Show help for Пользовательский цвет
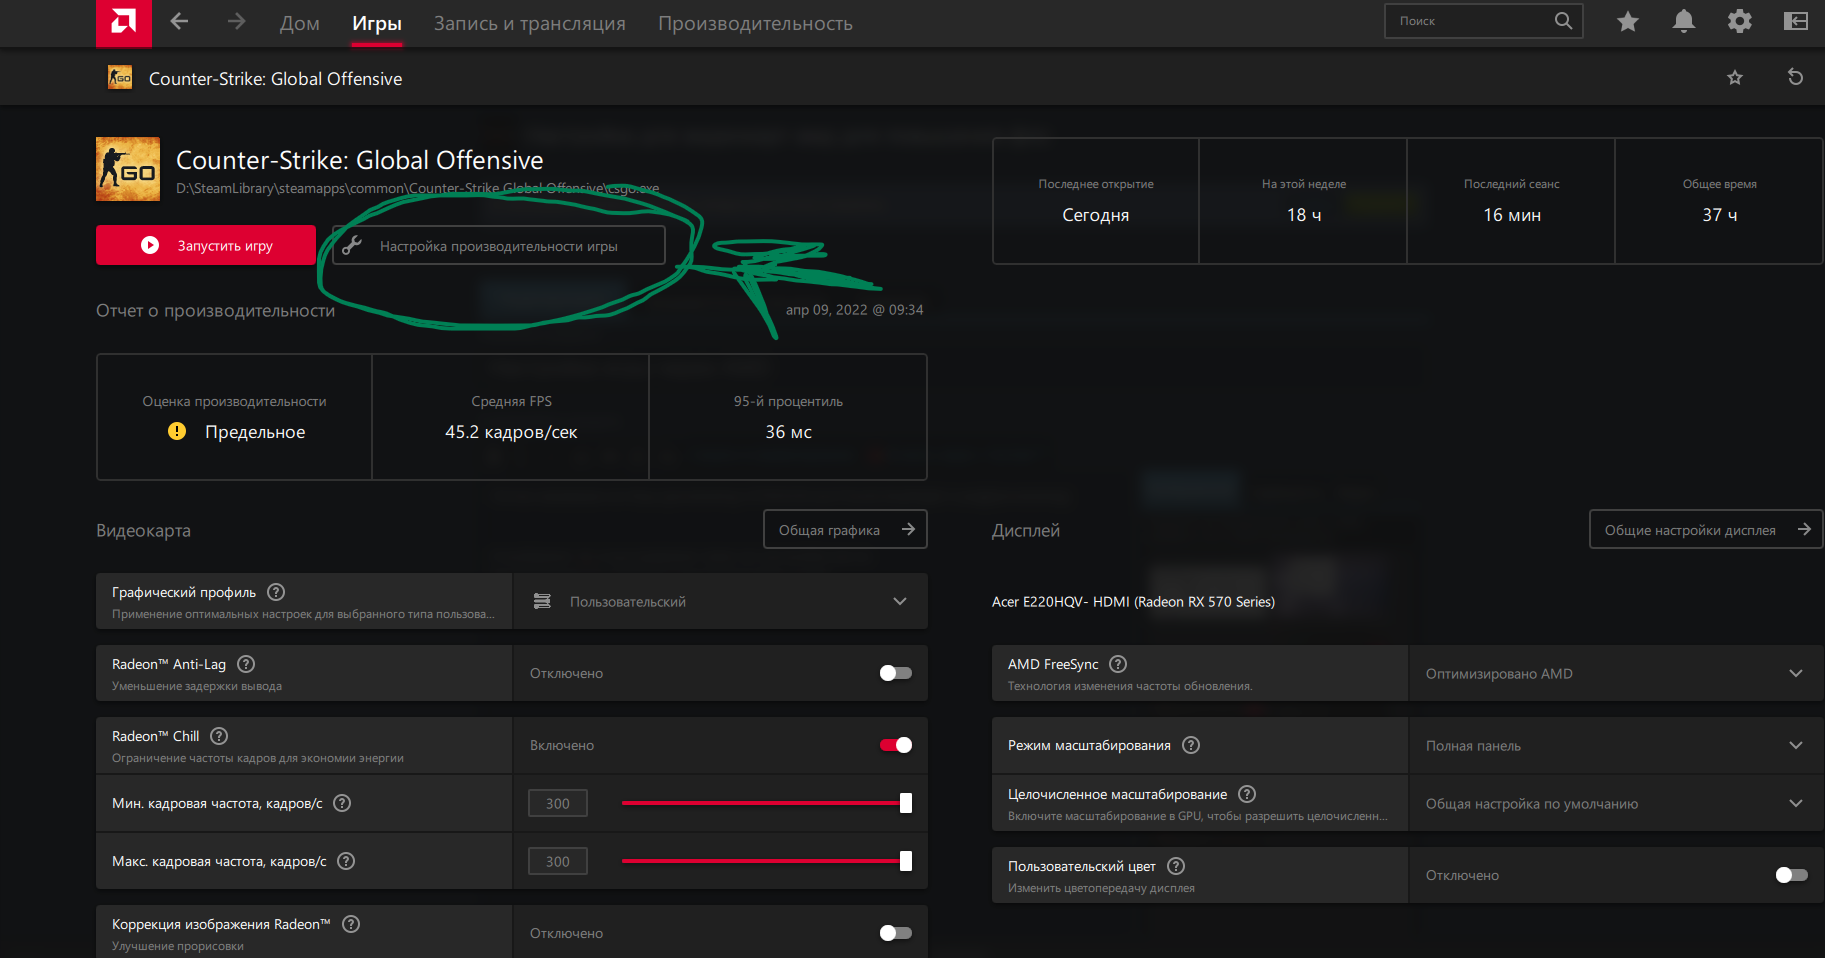Screen dimensions: 1825x958 [1176, 866]
